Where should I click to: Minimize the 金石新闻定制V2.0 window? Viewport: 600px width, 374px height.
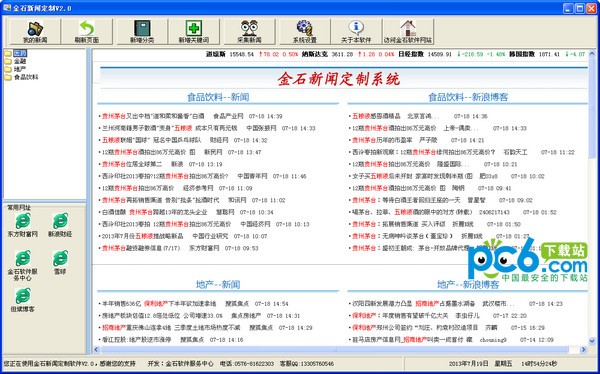click(568, 8)
